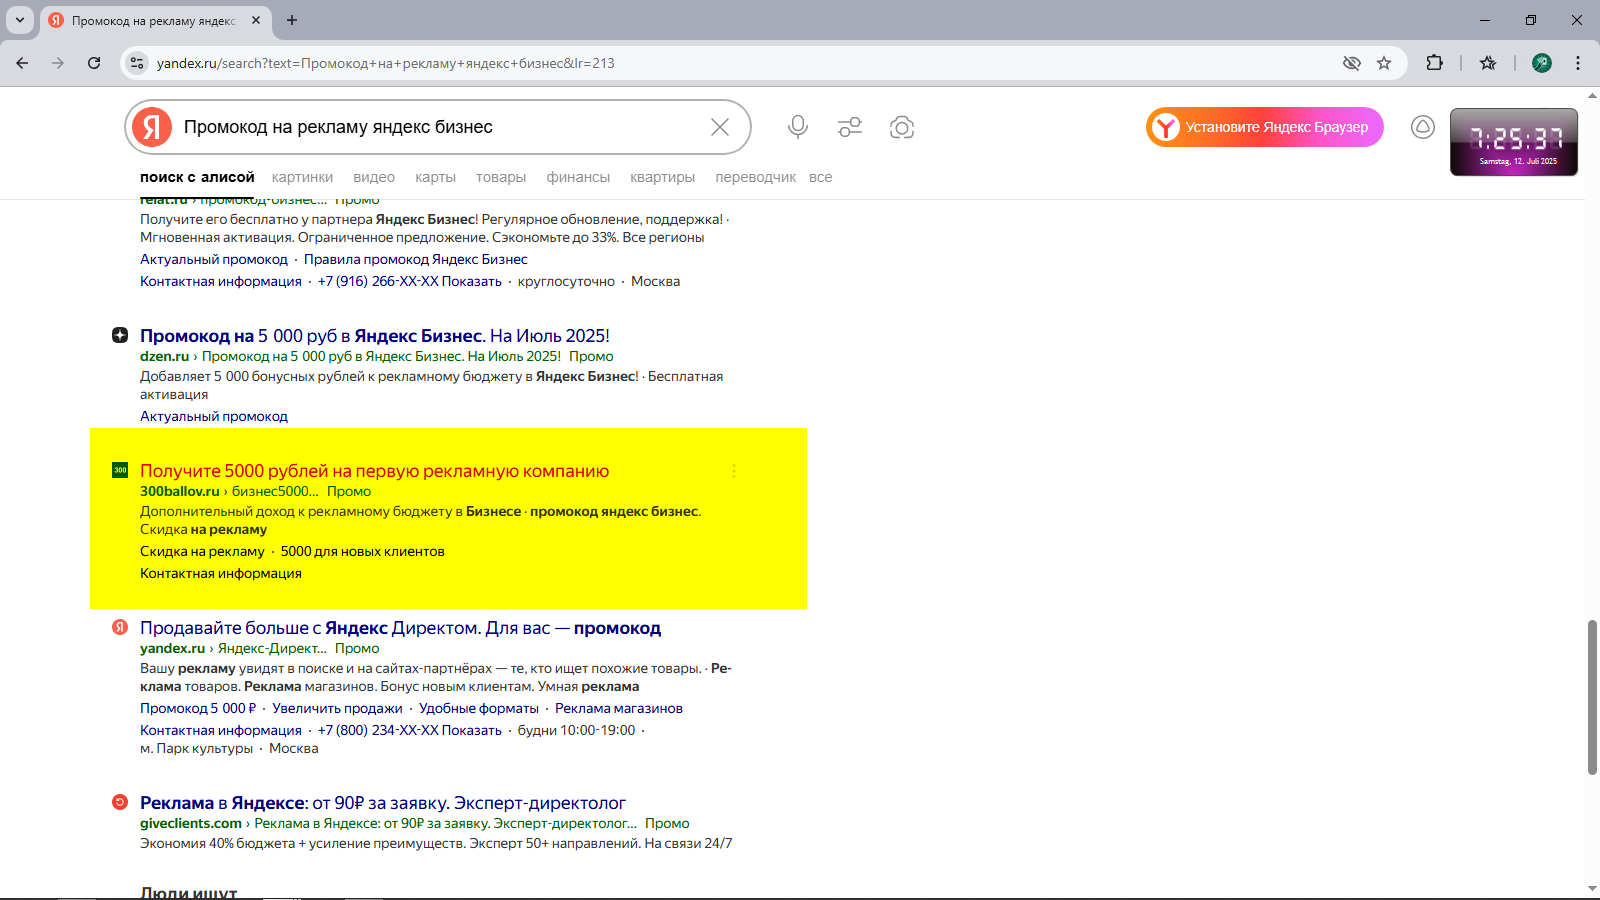Open Промокод на 5 000 руб result
1600x900 pixels.
click(375, 336)
